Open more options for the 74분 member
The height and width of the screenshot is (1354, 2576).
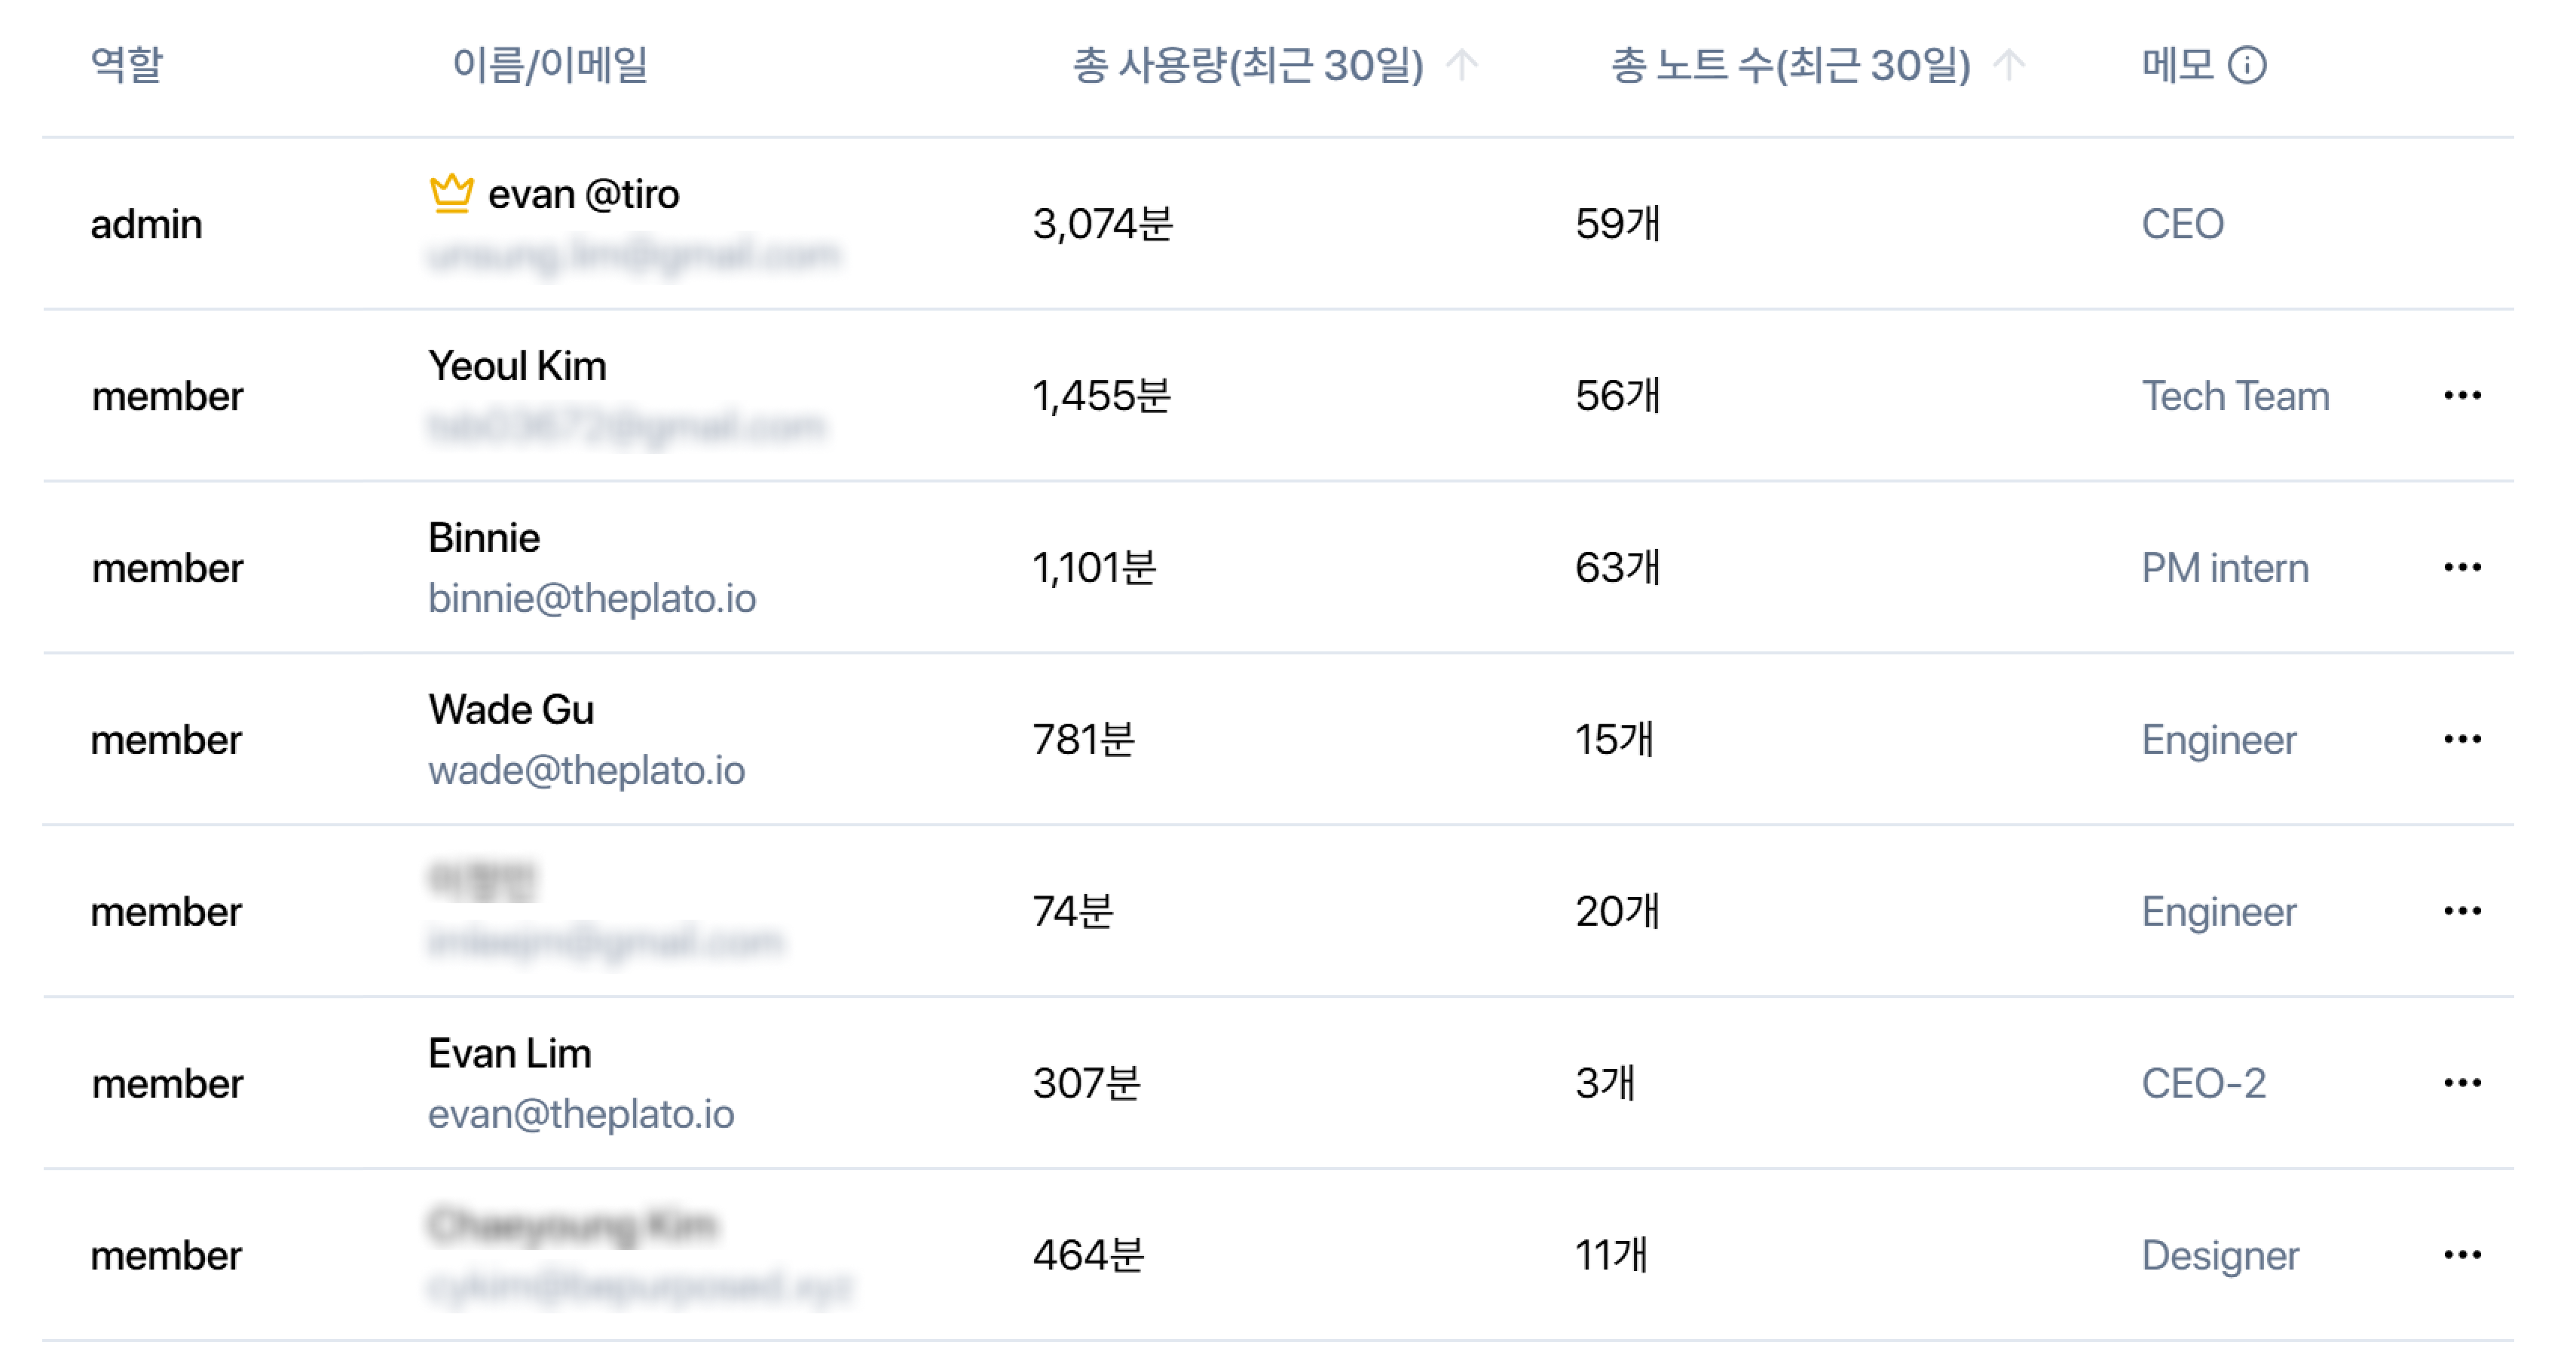[x=2461, y=912]
